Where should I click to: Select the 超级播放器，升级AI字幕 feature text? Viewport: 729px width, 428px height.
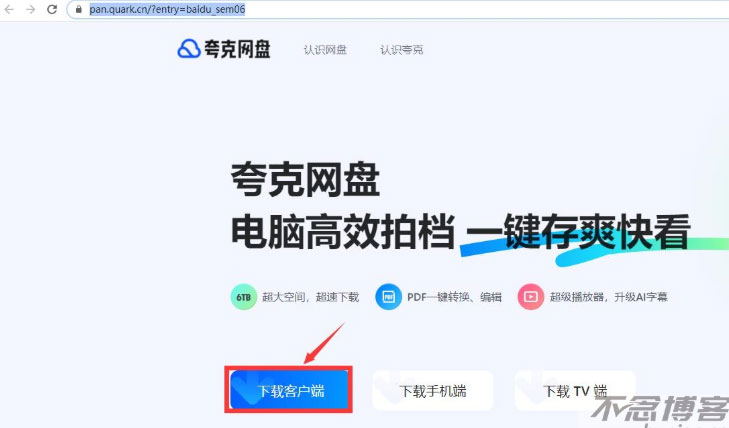coord(609,297)
